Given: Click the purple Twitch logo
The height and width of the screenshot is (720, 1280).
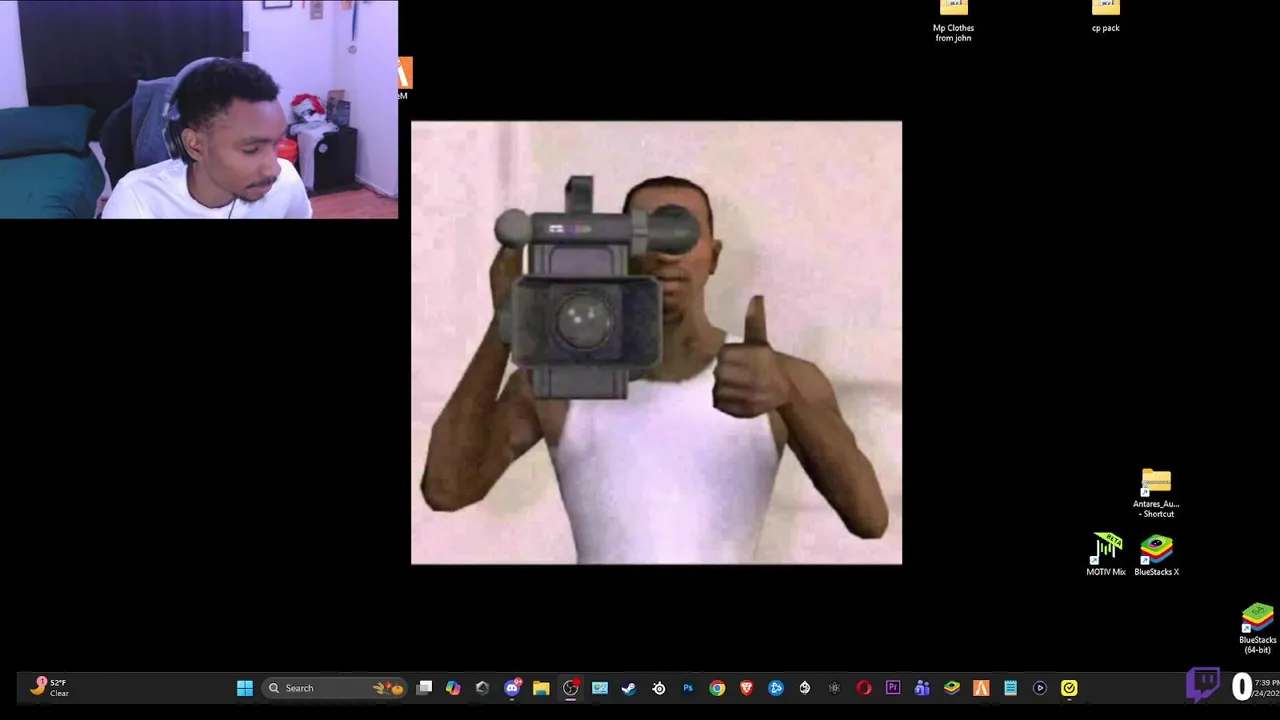Looking at the screenshot, I should point(1204,684).
